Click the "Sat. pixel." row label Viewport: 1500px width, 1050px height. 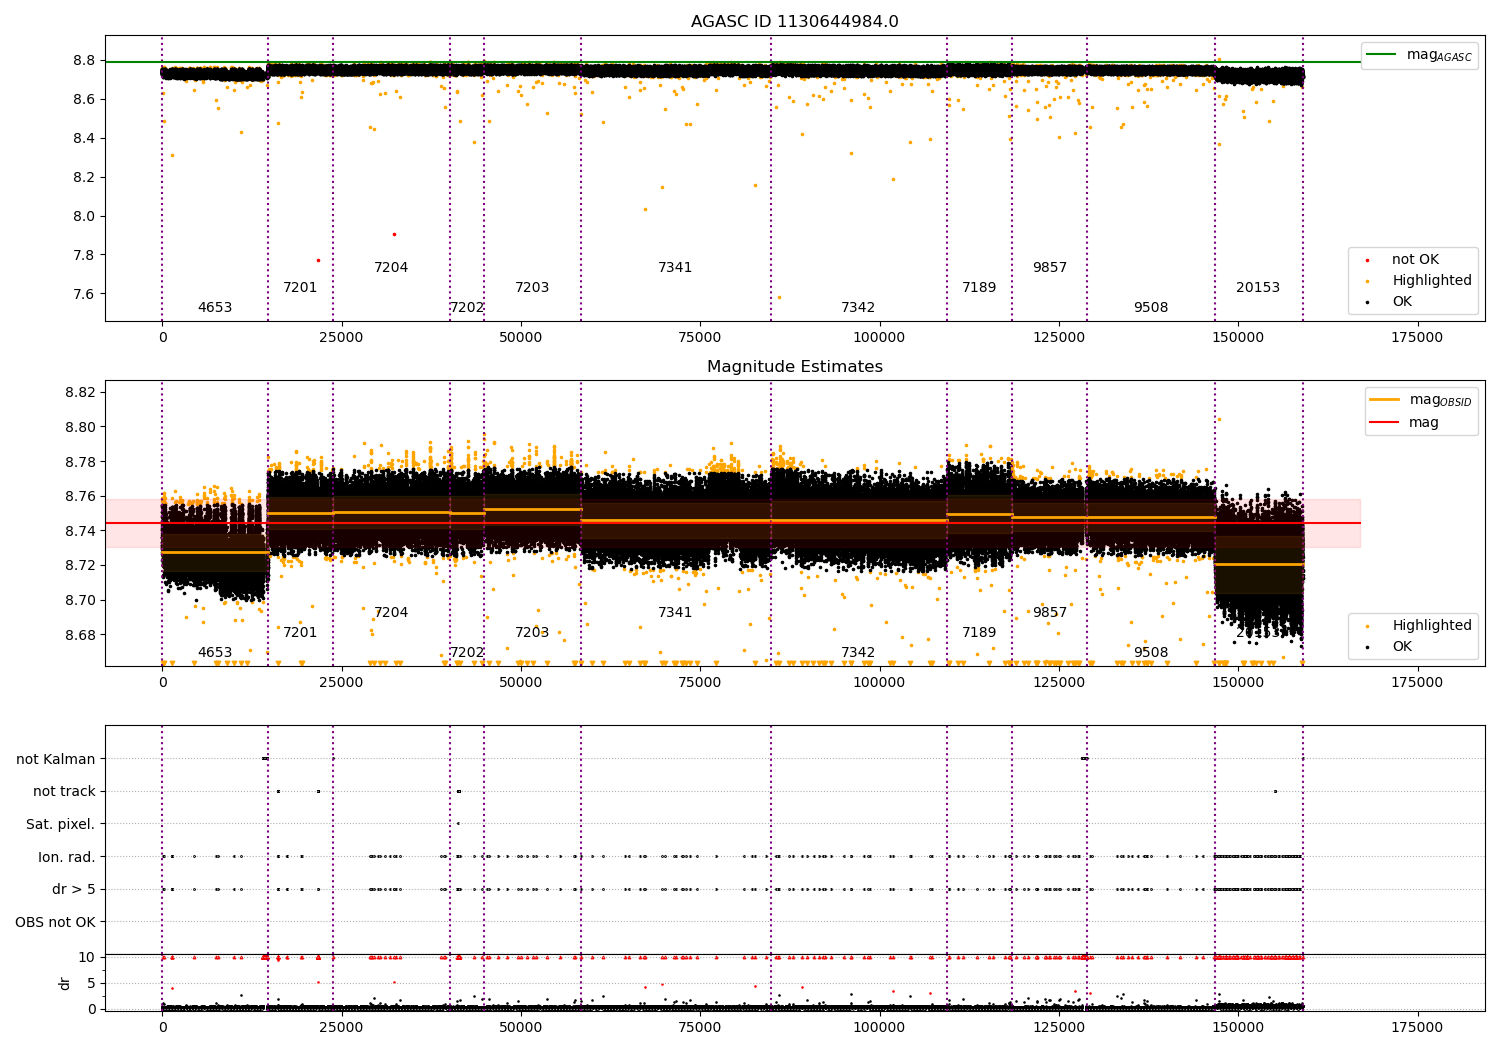[x=61, y=825]
